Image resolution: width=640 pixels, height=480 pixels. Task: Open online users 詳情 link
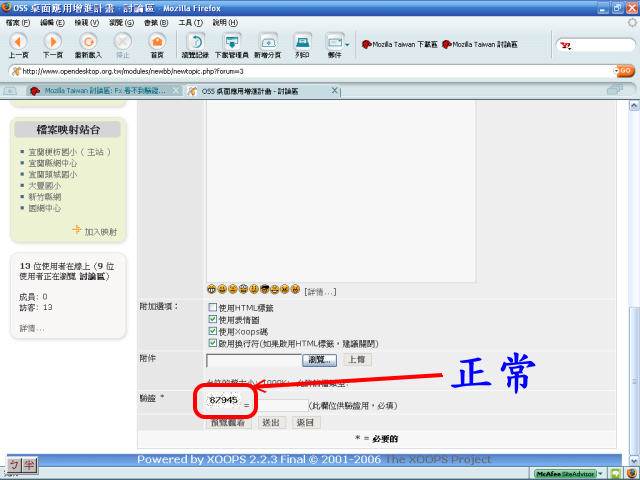pos(32,328)
